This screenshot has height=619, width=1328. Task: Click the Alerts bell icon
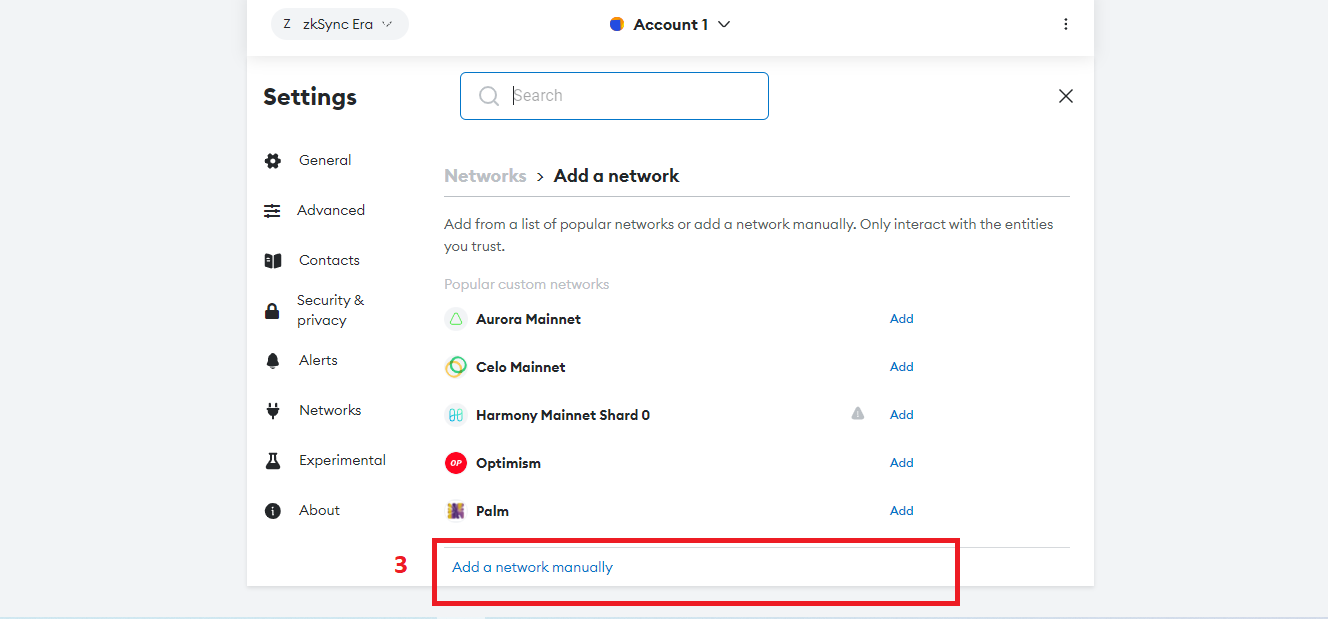(273, 361)
